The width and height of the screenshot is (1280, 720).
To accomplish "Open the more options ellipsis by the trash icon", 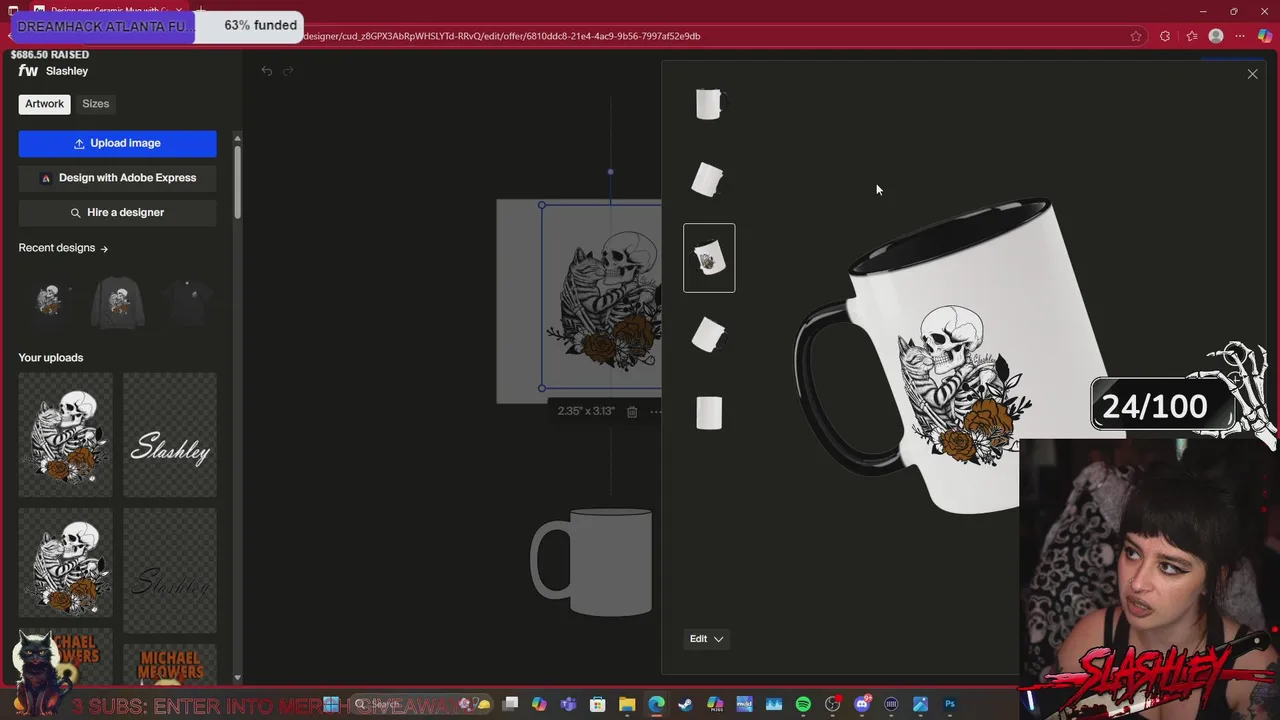I will (655, 411).
